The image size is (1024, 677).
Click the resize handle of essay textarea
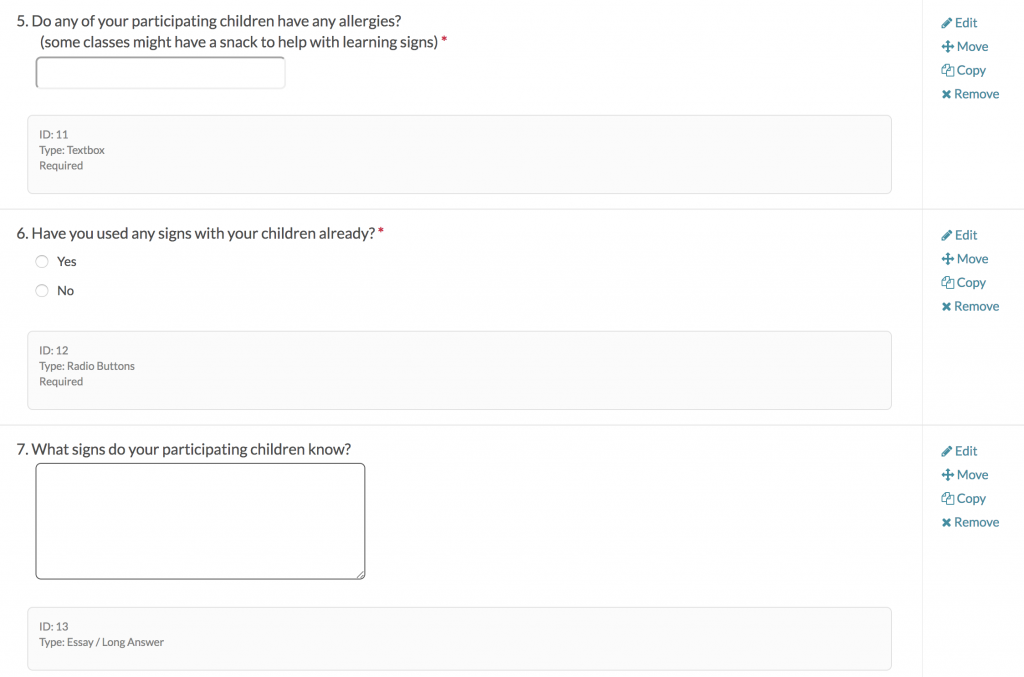click(x=360, y=574)
